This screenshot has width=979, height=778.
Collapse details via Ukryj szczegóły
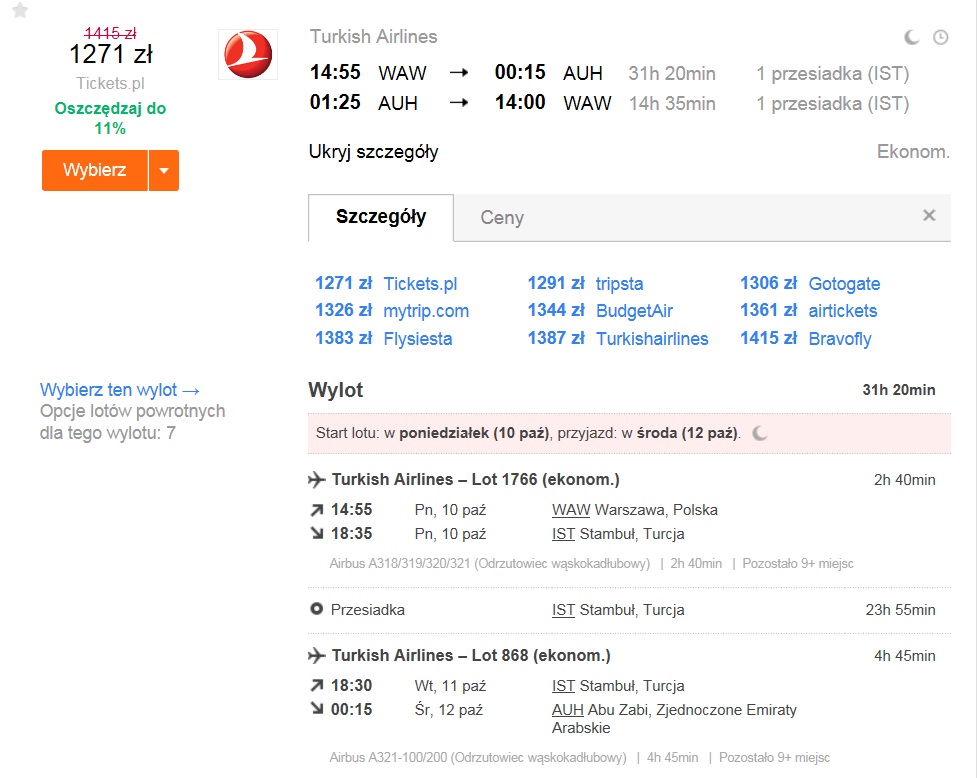(373, 152)
